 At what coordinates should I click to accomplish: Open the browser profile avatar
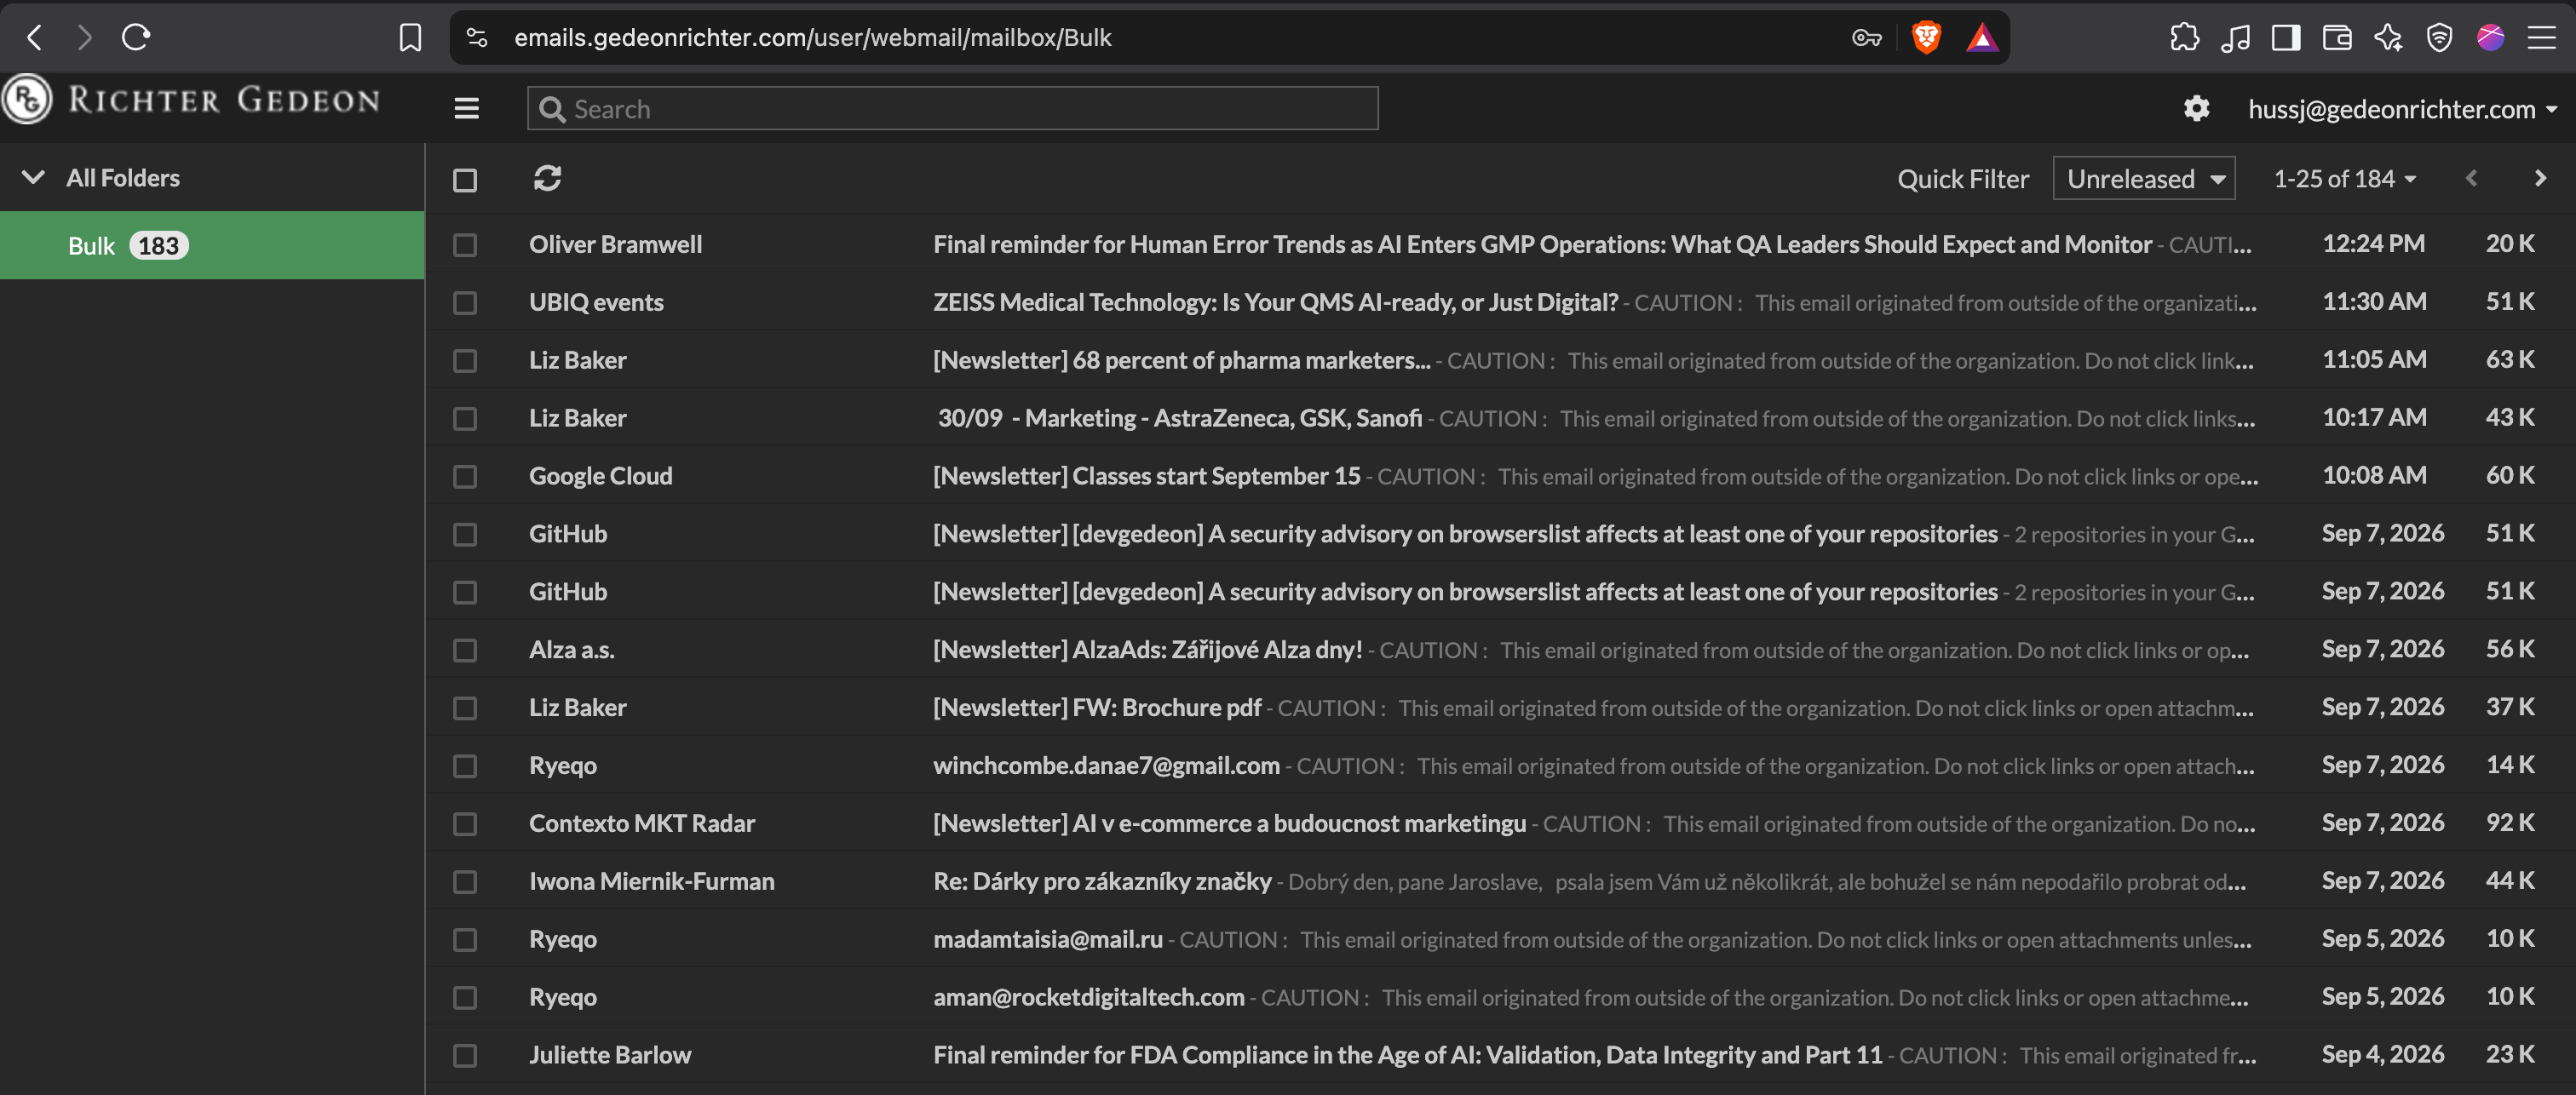point(2490,38)
